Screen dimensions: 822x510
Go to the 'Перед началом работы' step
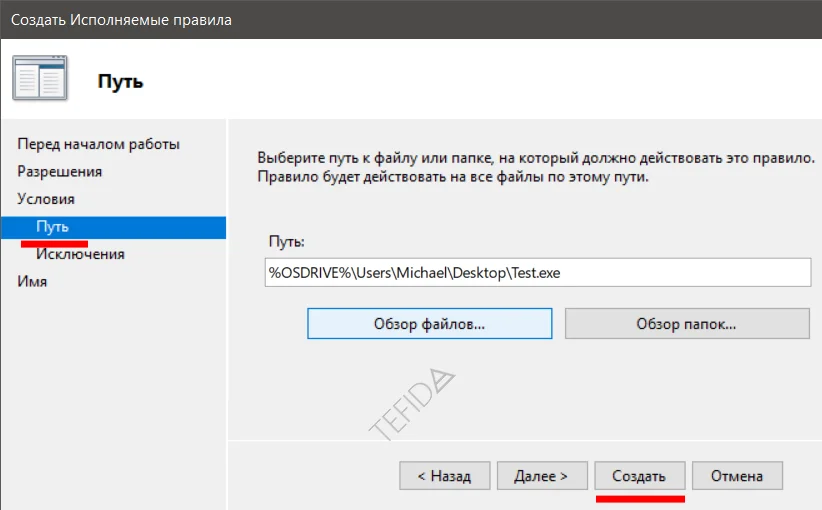coord(98,144)
